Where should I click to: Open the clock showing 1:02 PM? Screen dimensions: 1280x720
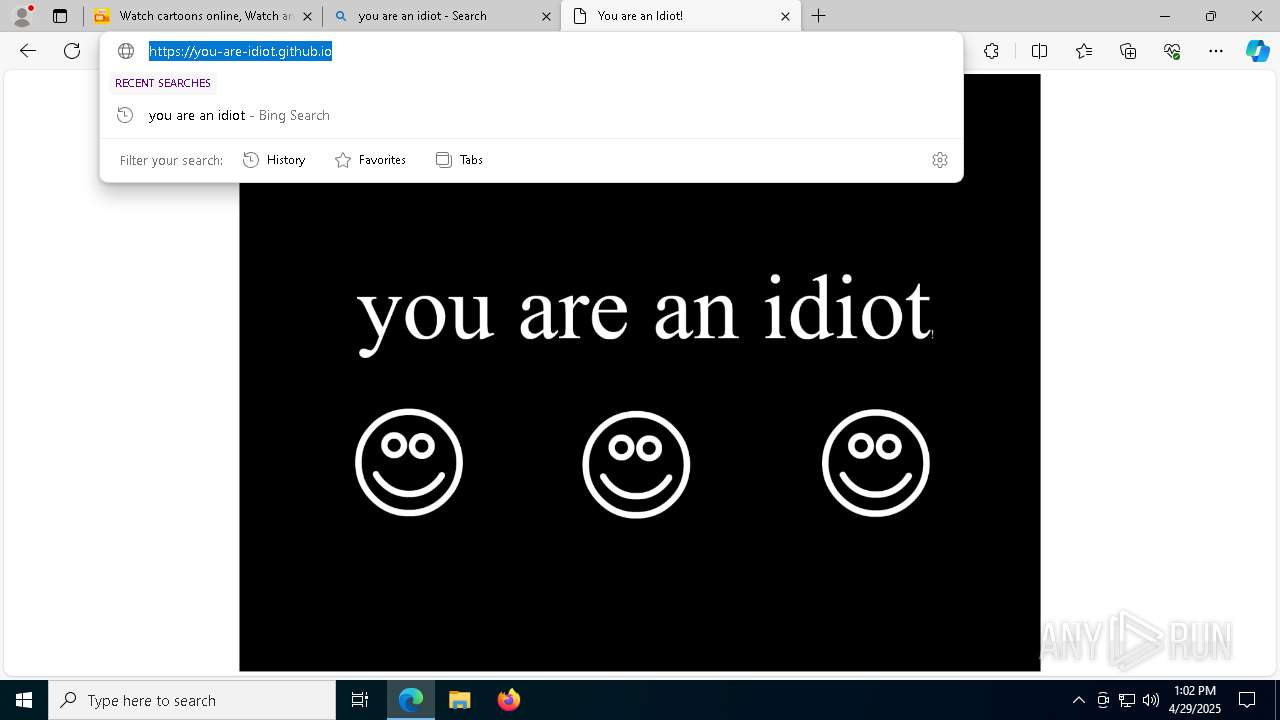point(1195,700)
